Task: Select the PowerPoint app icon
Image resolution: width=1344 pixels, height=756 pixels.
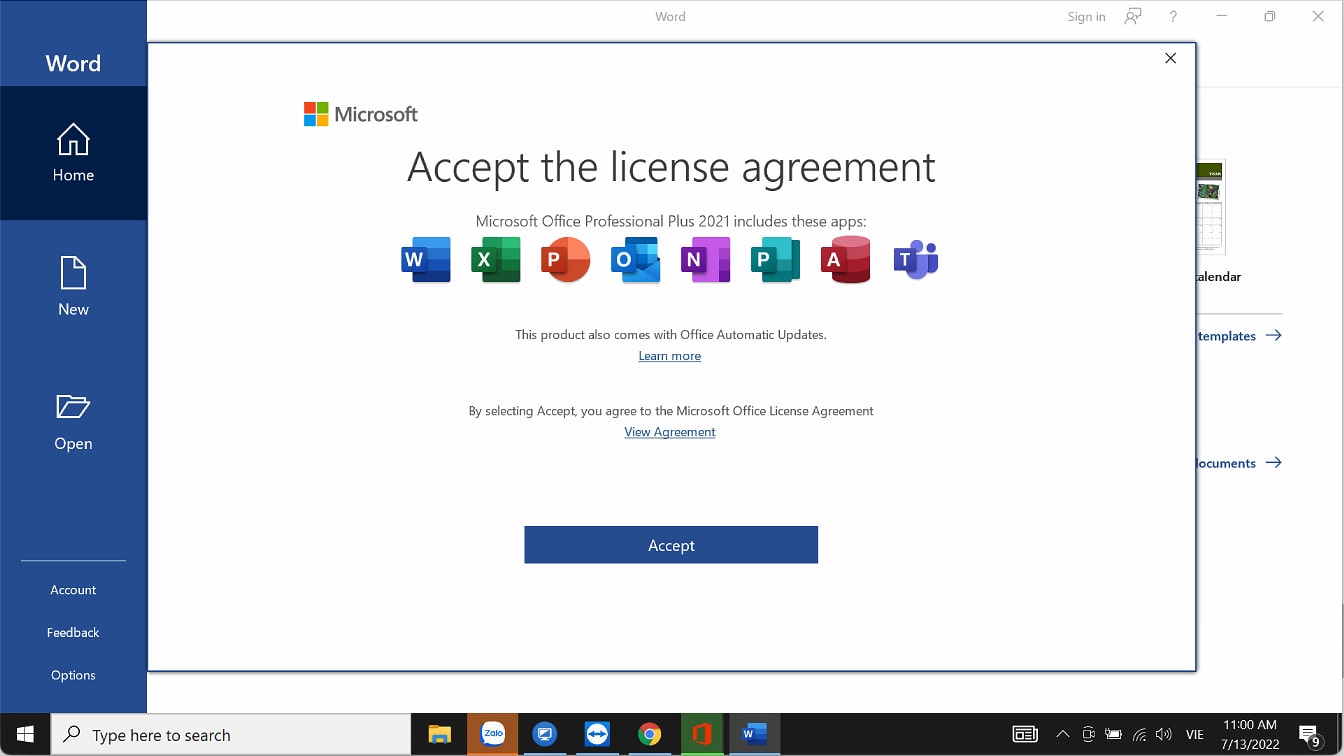Action: pos(565,259)
